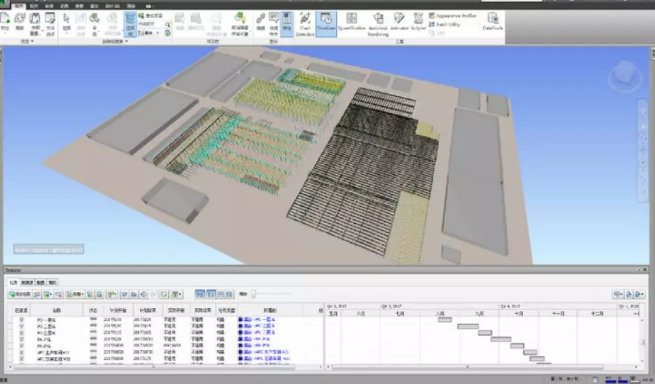The width and height of the screenshot is (655, 385).
Task: Toggle the TimeLiner tool in ribbon
Action: click(326, 24)
